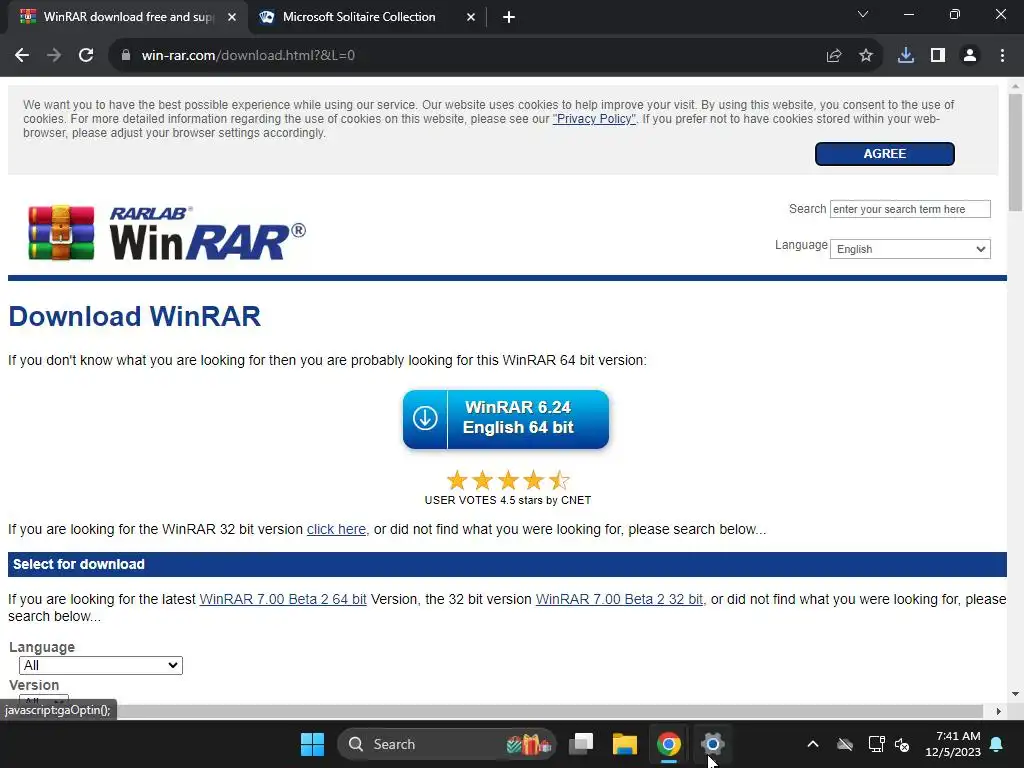Click the taskbar Search box

[447, 744]
